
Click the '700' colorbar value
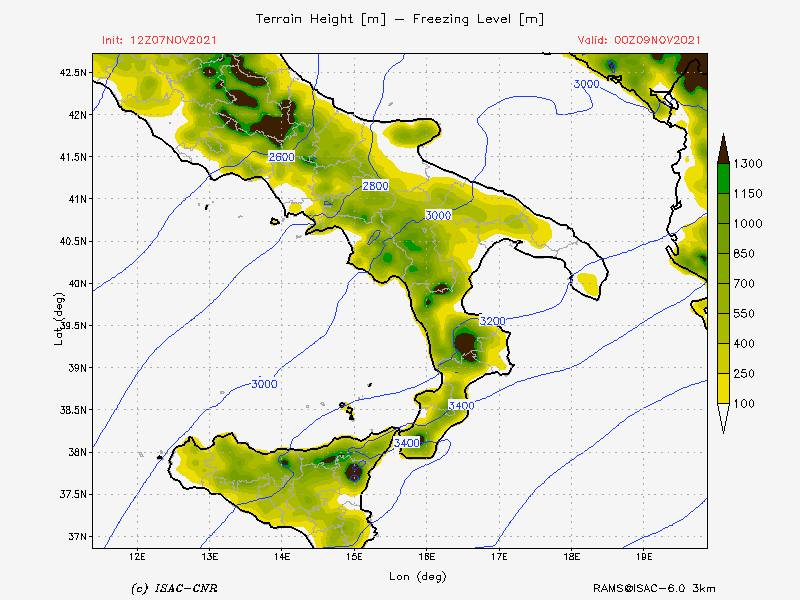coord(744,284)
